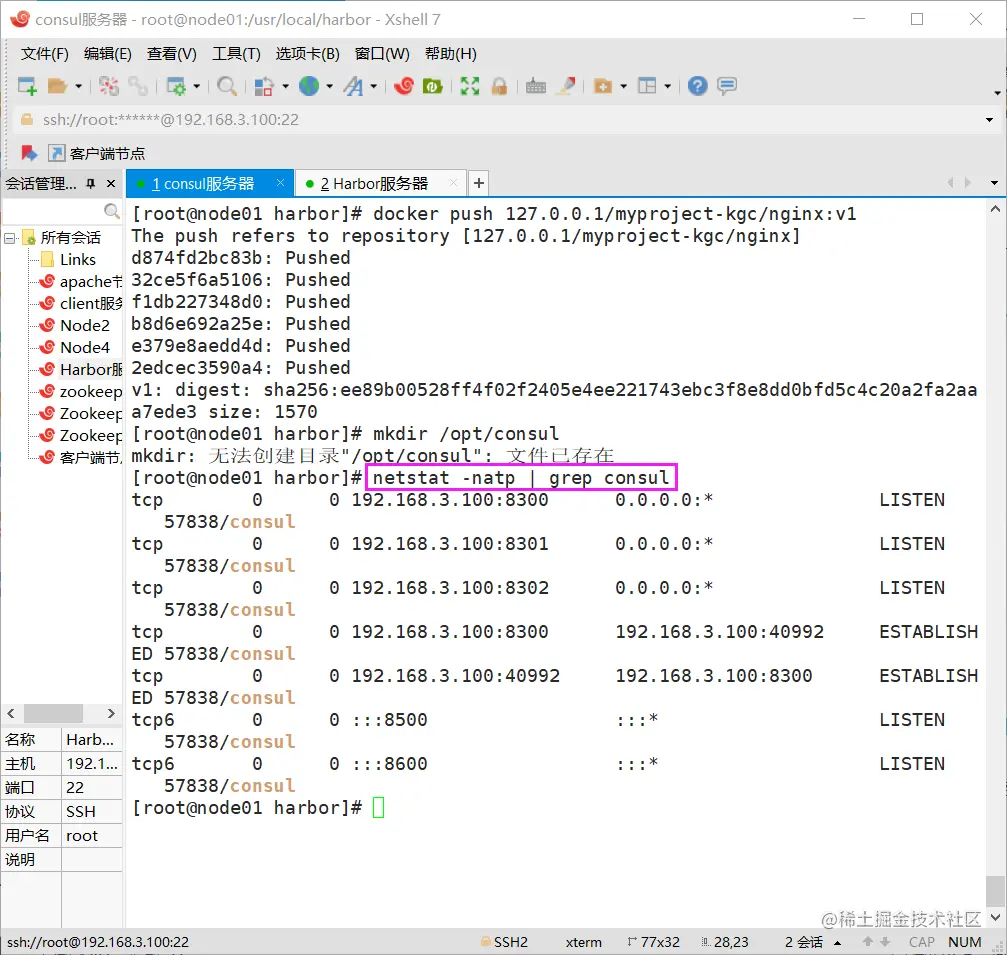Click the Open session folder icon
Screen dimensions: 1007x955
click(58, 85)
